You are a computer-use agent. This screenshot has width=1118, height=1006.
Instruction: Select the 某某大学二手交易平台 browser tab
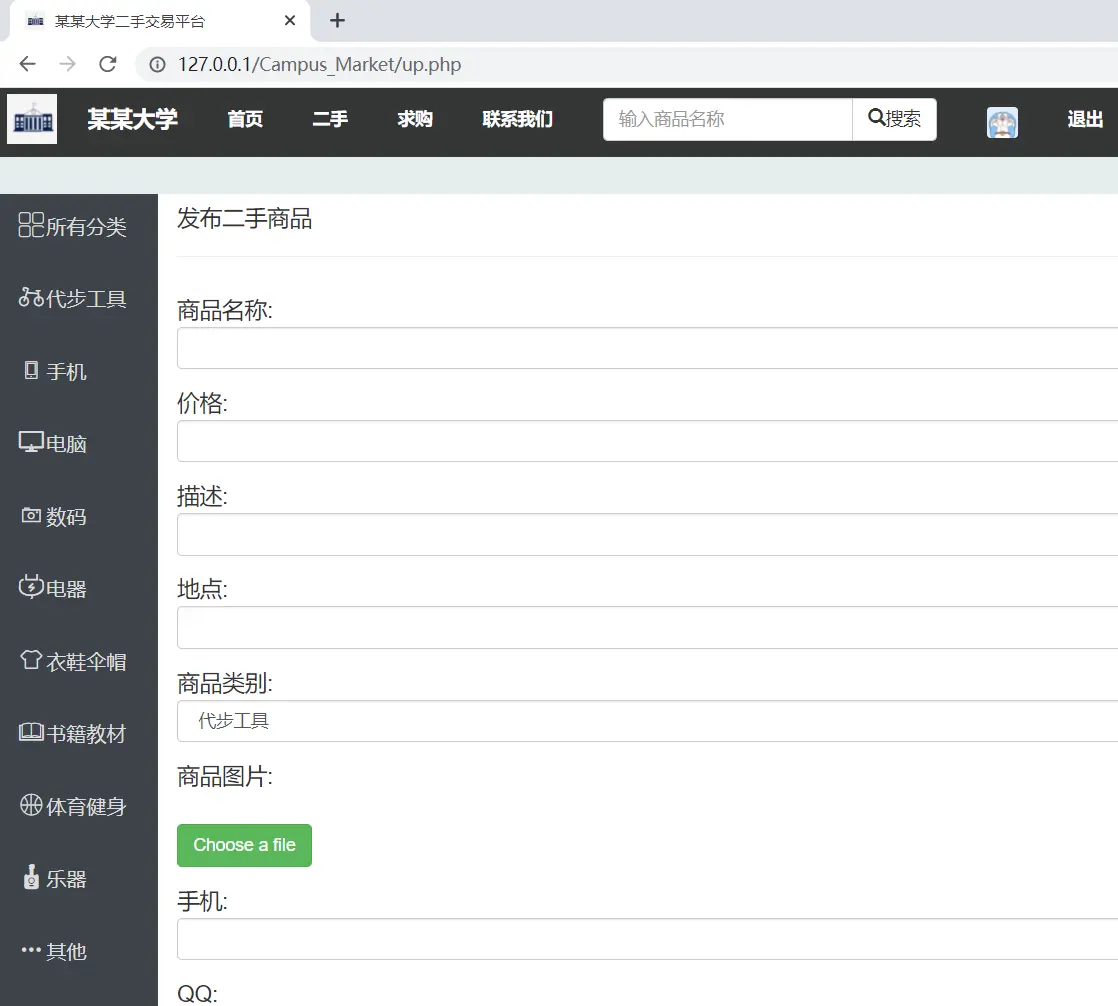(160, 21)
